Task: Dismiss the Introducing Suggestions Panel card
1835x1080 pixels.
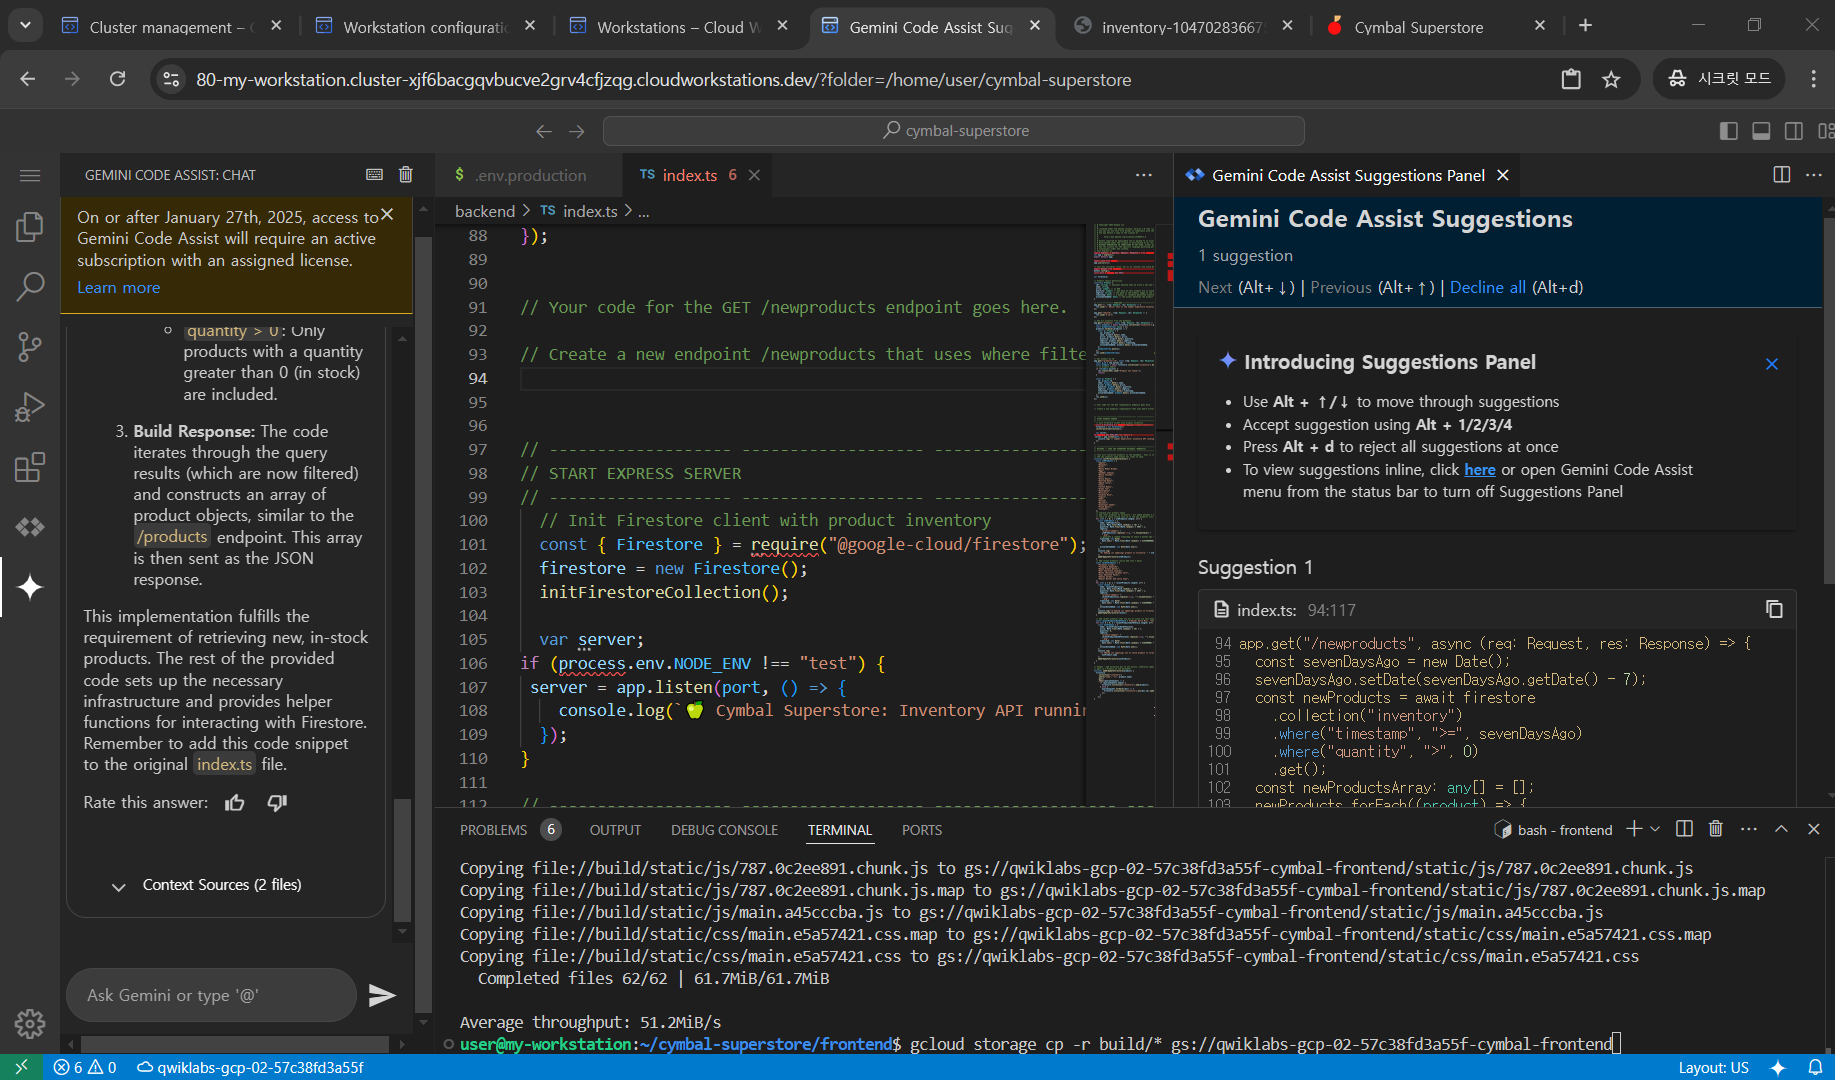Action: (1772, 364)
